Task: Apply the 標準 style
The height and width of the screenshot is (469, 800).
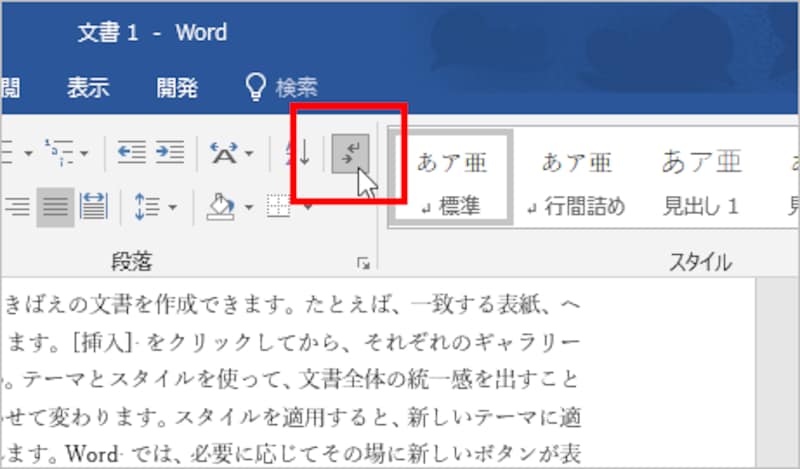Action: [451, 178]
